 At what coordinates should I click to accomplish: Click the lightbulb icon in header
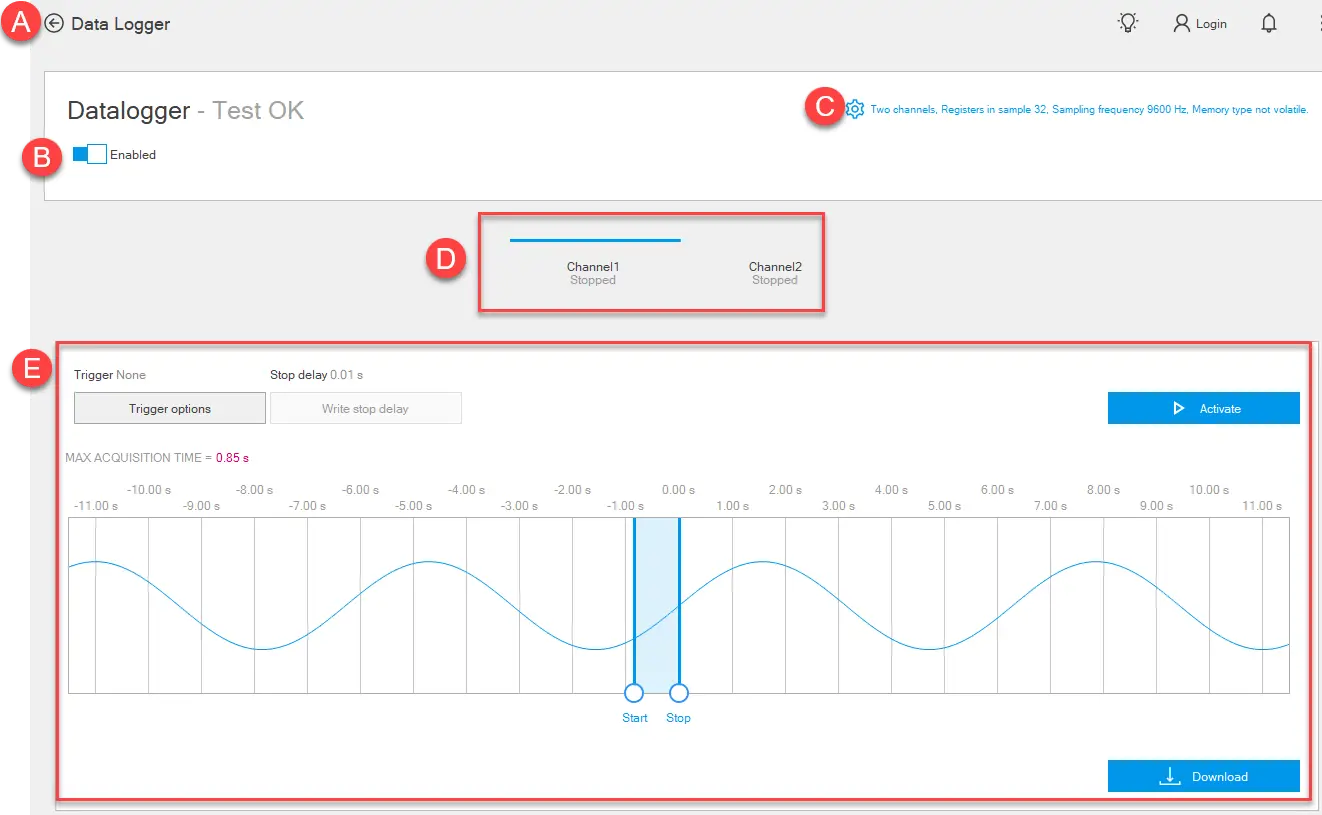coord(1128,23)
